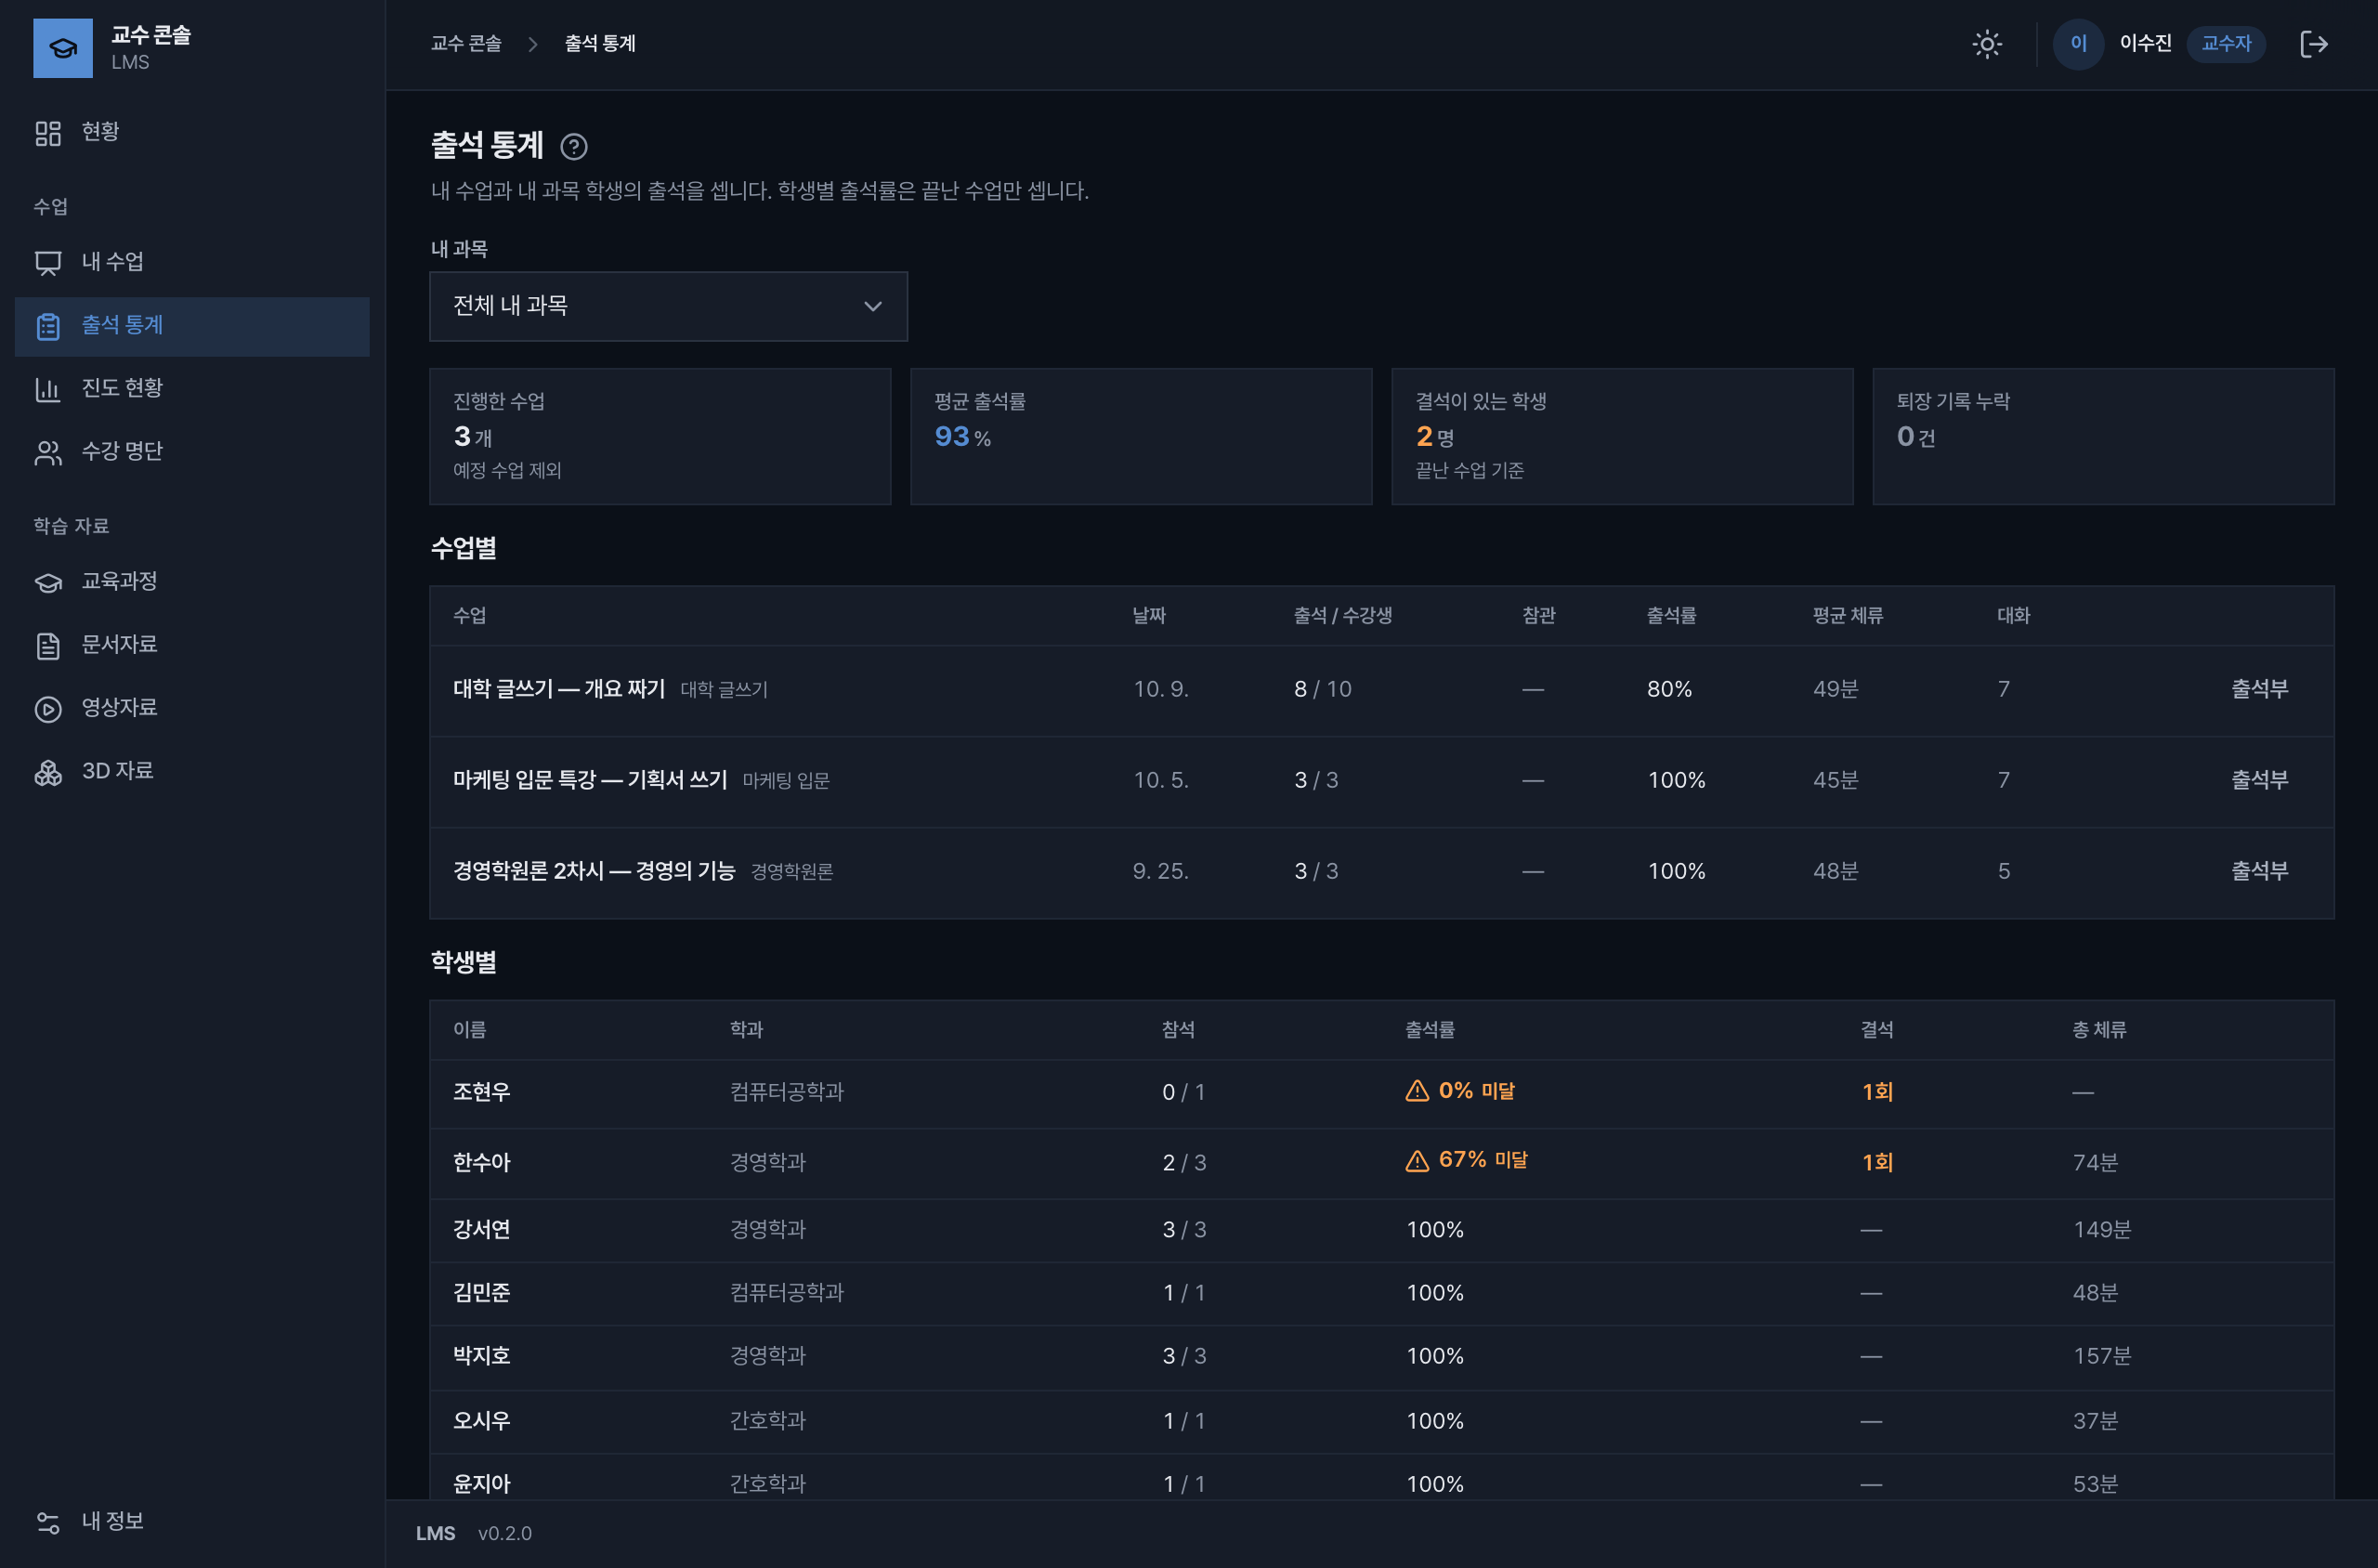
Task: Go to 수강 명단 menu item
Action: (x=192, y=452)
